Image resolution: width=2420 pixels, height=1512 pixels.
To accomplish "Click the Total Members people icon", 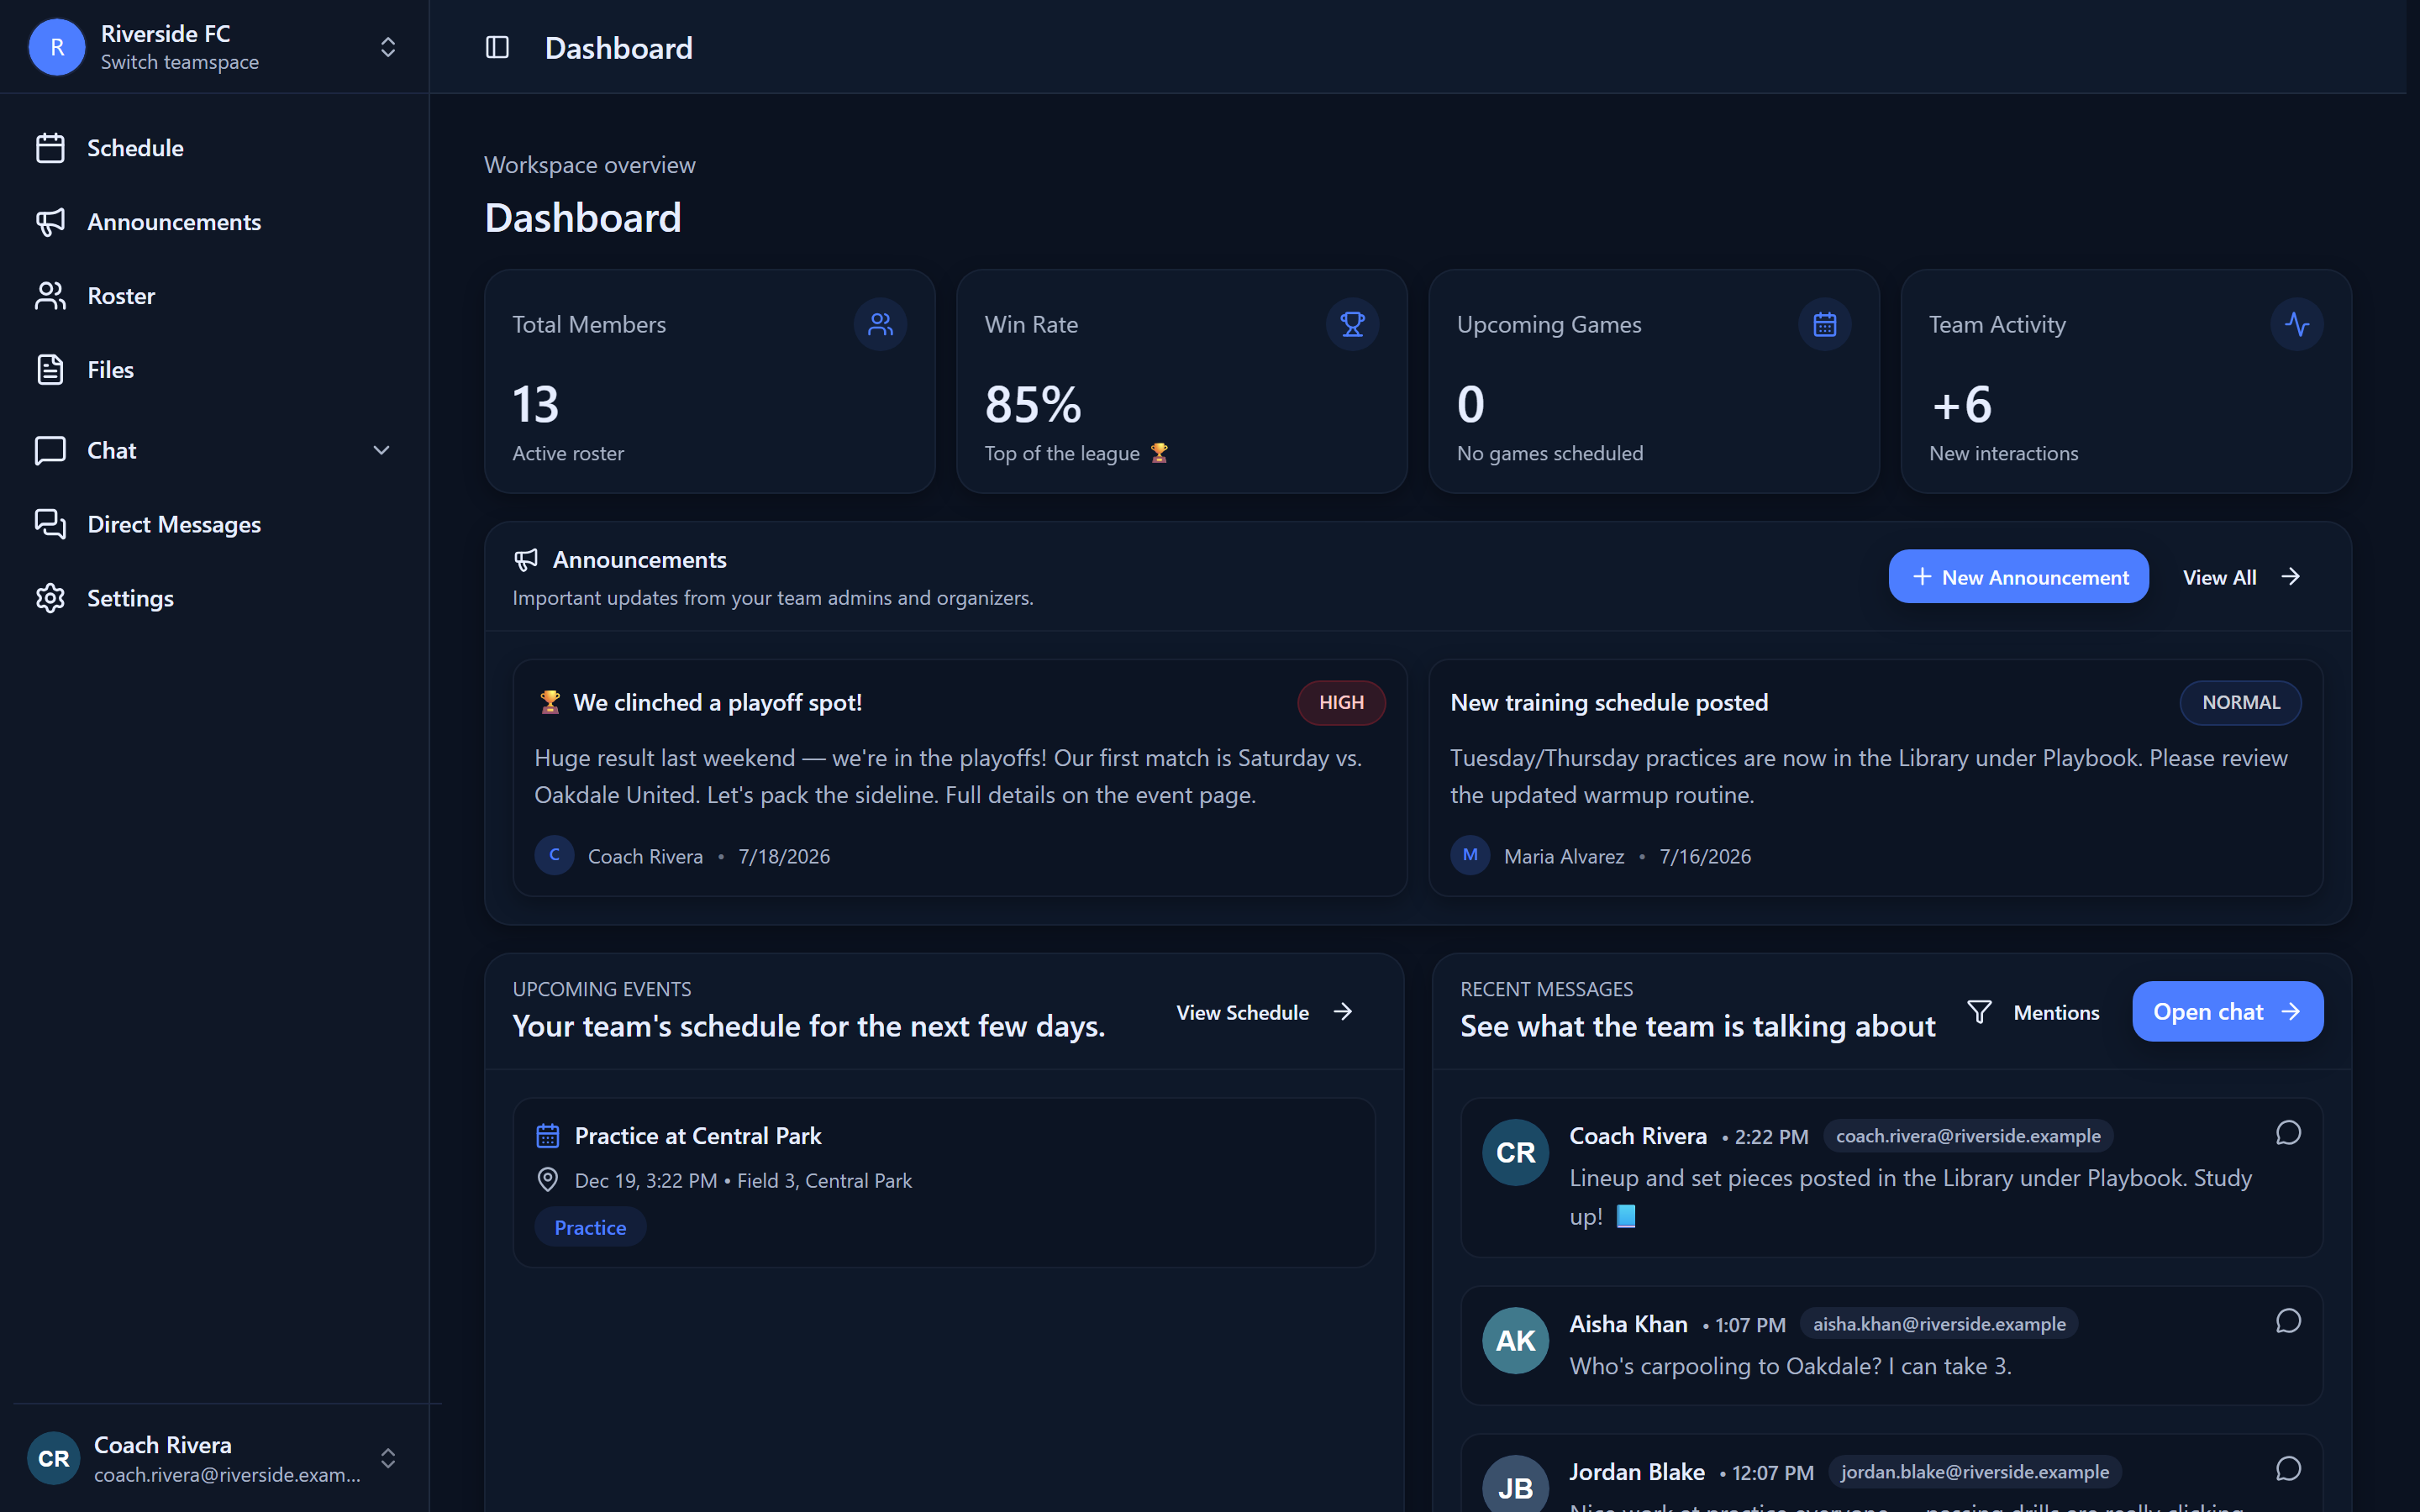I will pyautogui.click(x=880, y=324).
